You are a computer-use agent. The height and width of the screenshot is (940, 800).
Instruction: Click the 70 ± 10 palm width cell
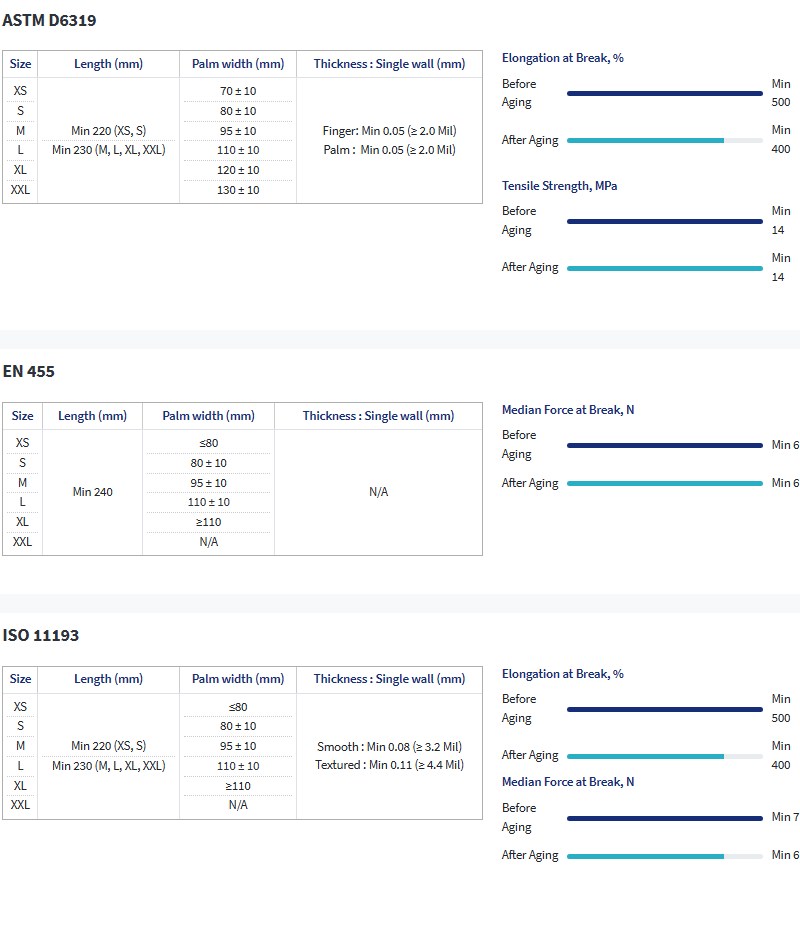click(238, 91)
